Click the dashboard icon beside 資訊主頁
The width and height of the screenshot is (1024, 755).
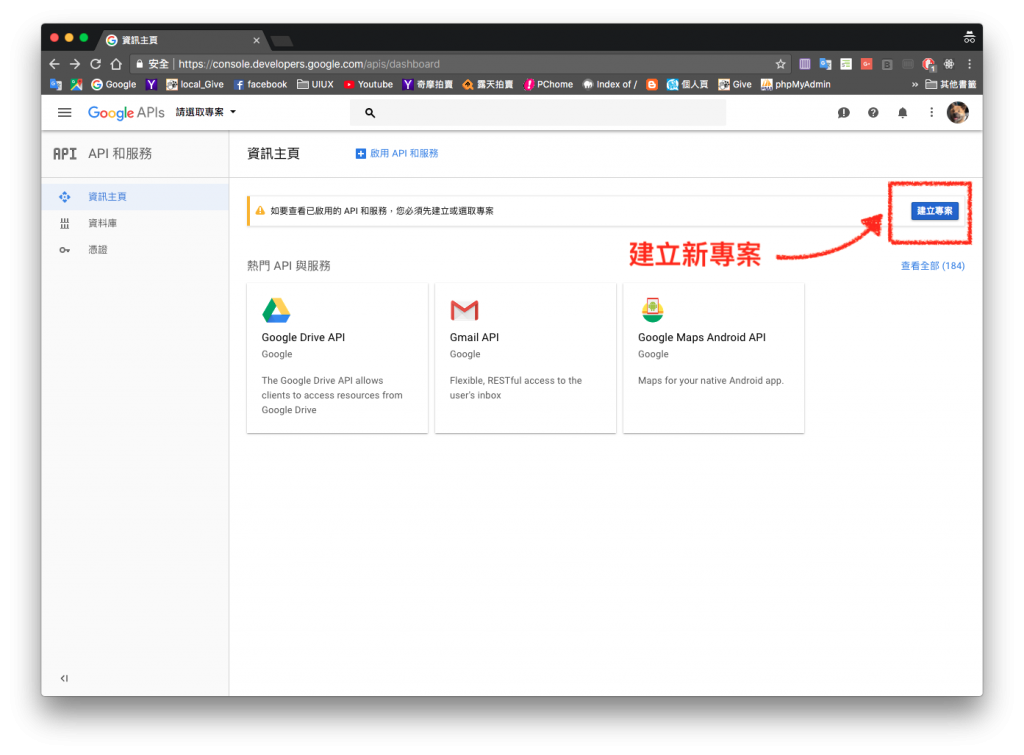65,197
